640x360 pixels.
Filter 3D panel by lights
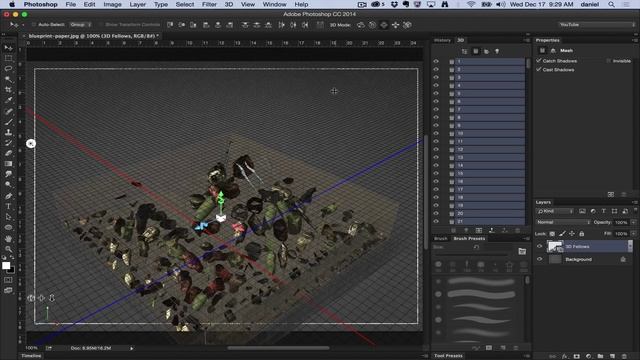[x=497, y=51]
